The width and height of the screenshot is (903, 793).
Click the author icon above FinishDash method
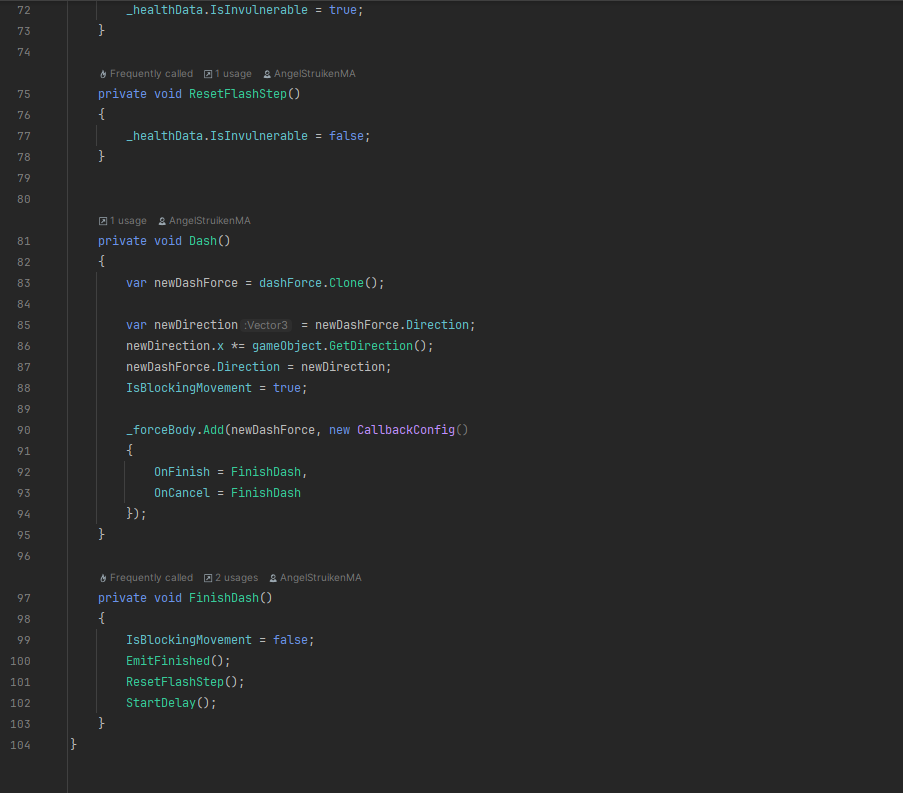(x=273, y=578)
